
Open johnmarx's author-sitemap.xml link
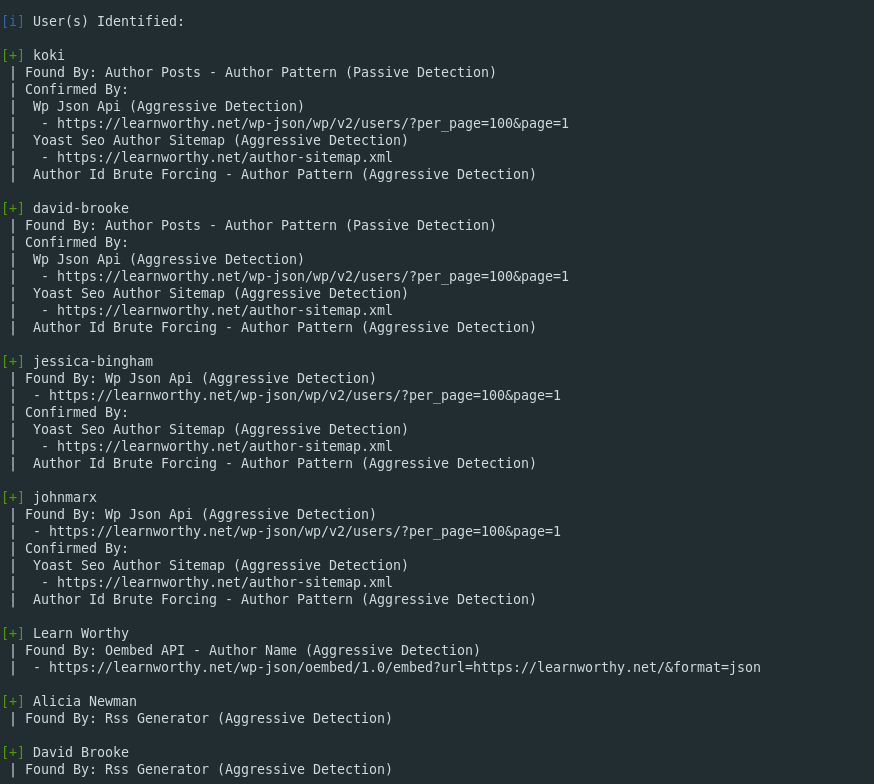[x=225, y=582]
